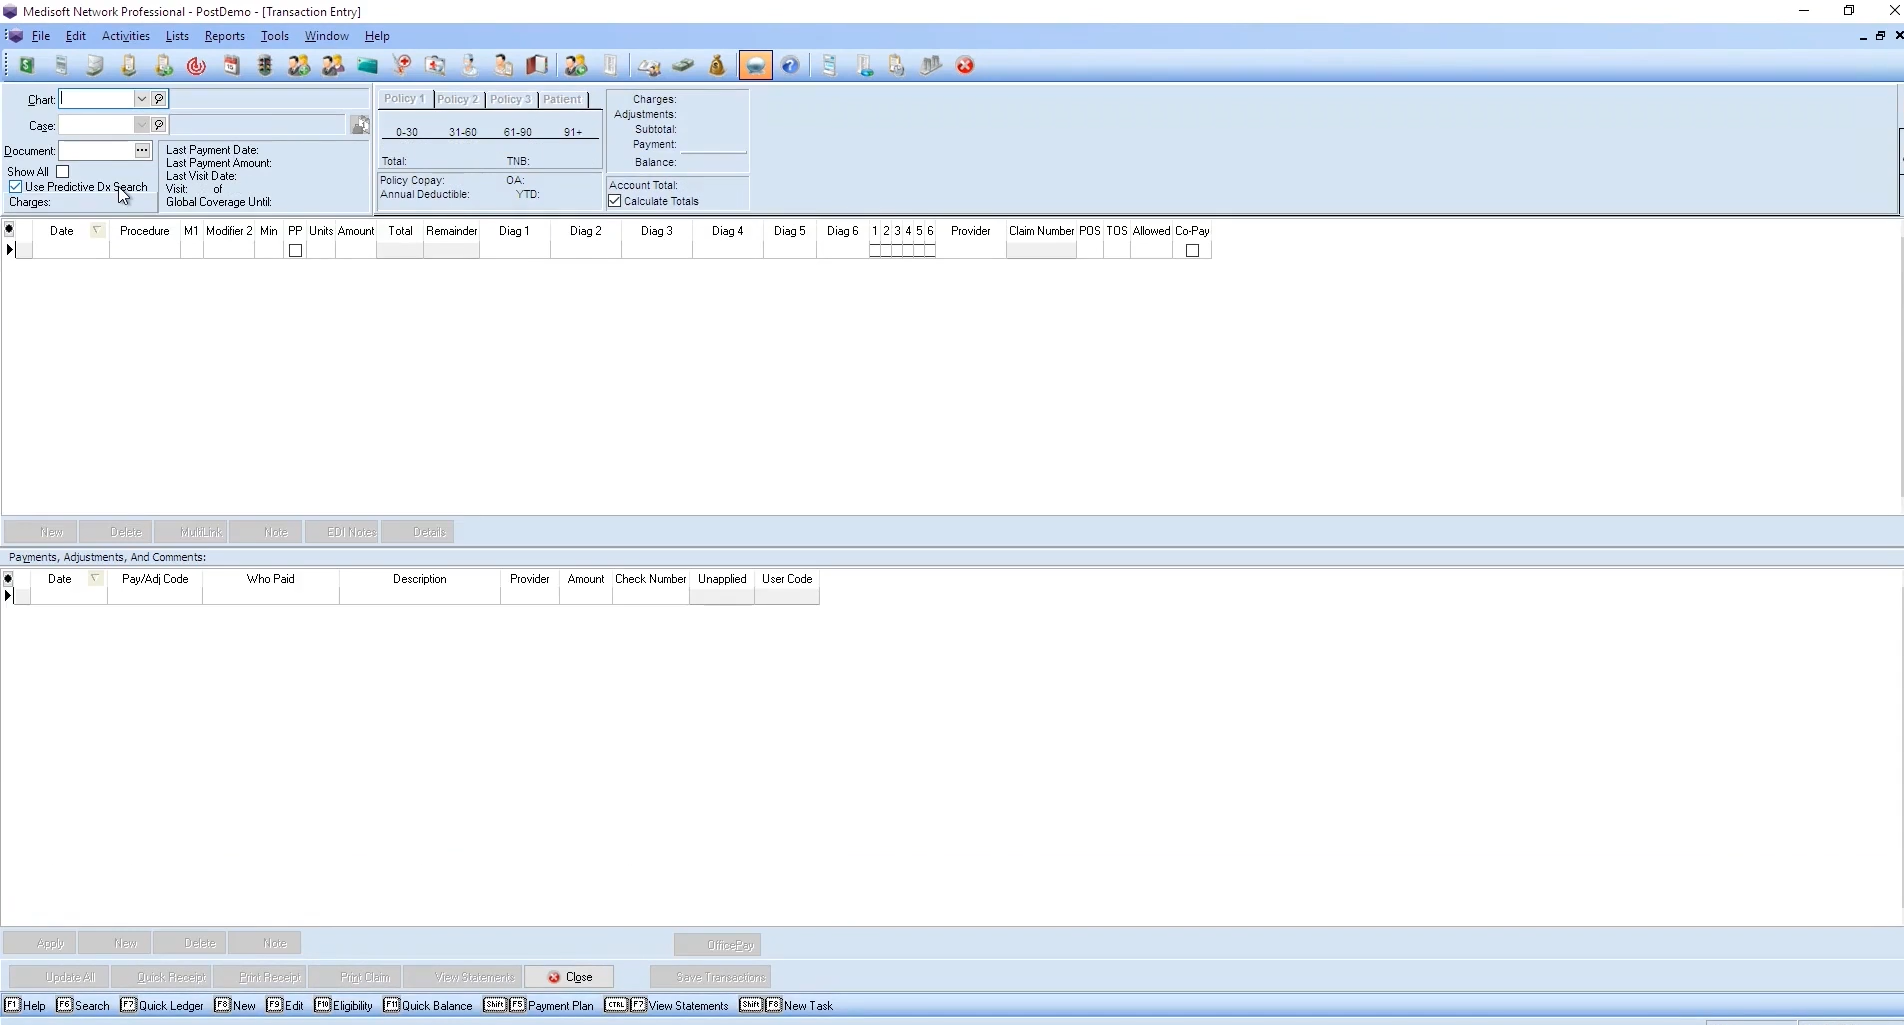Click the Patients/Guarantors toolbar icon
Screen dimensions: 1904x1025
333,65
